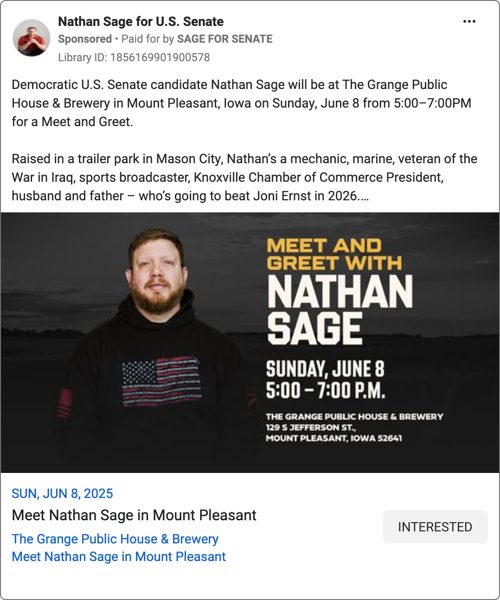This screenshot has height=600, width=500.
Task: Open the three-dot options menu
Action: 469,21
